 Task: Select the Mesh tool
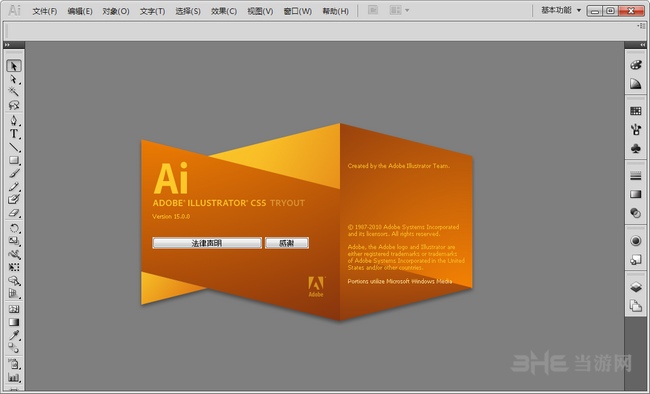click(x=14, y=309)
